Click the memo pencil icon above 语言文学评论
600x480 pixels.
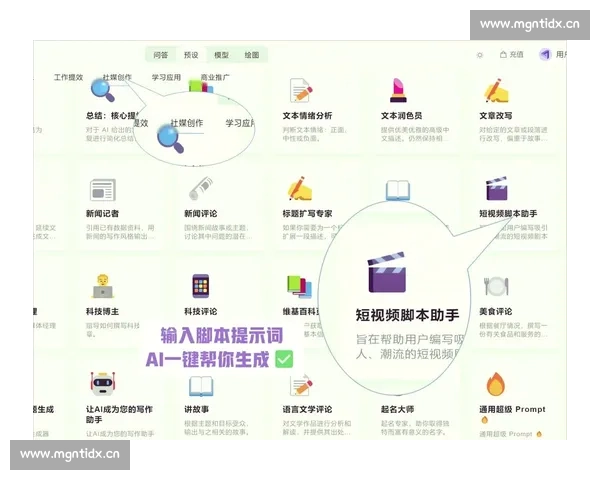tap(301, 385)
